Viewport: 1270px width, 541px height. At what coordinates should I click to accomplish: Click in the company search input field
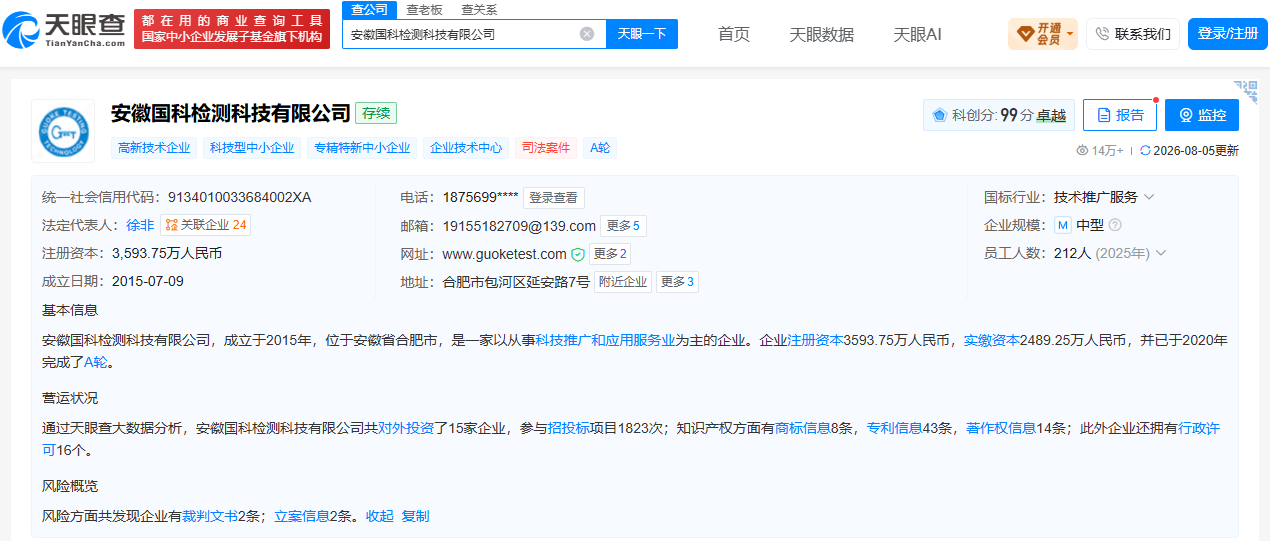[462, 34]
